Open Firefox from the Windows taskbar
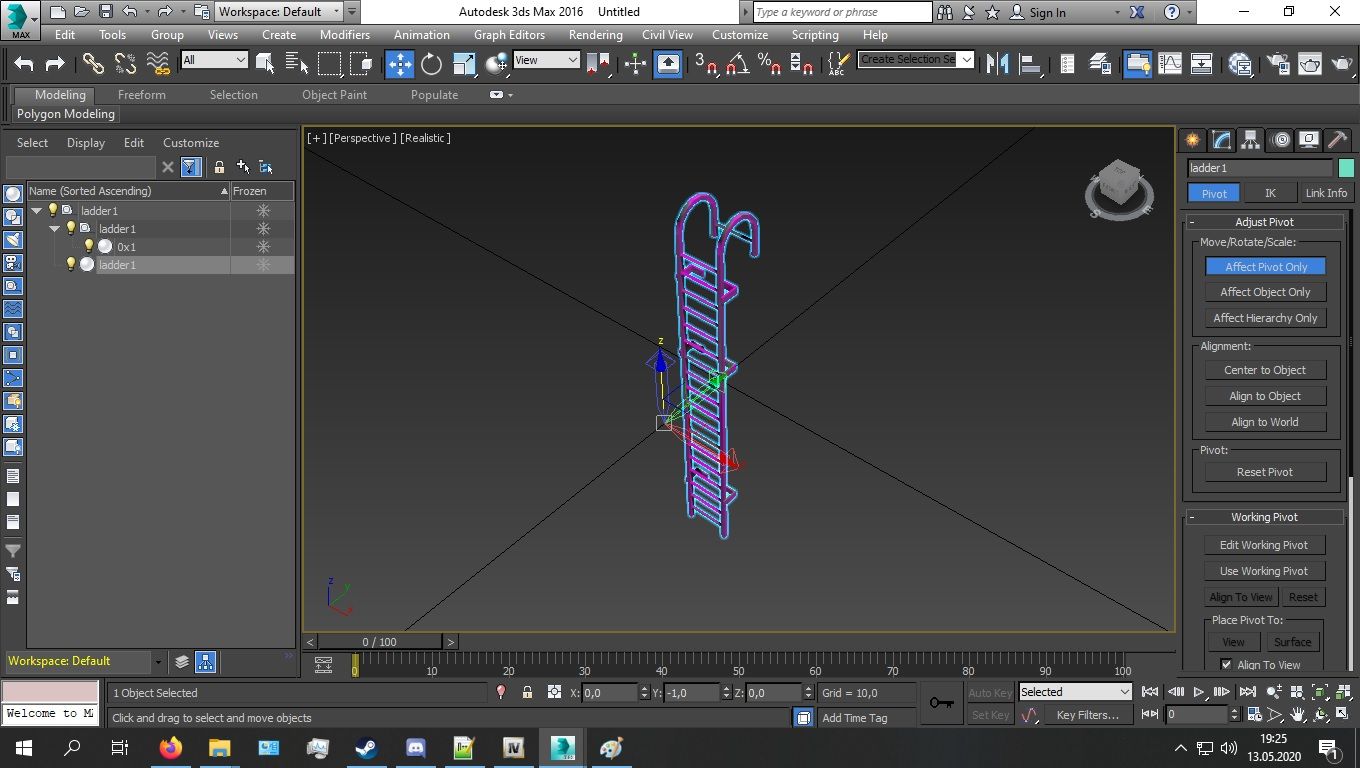The image size is (1360, 768). (171, 748)
